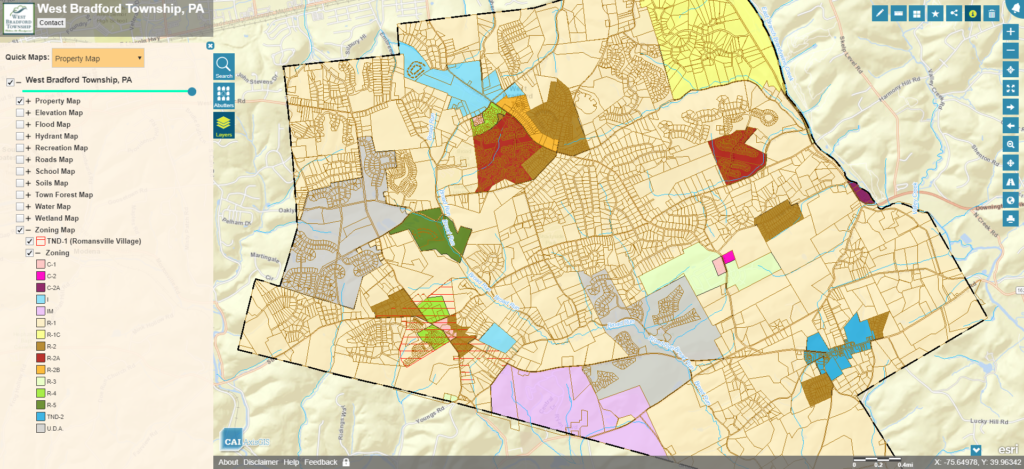Click the padlock icon in footer
1024x469 pixels.
[346, 462]
